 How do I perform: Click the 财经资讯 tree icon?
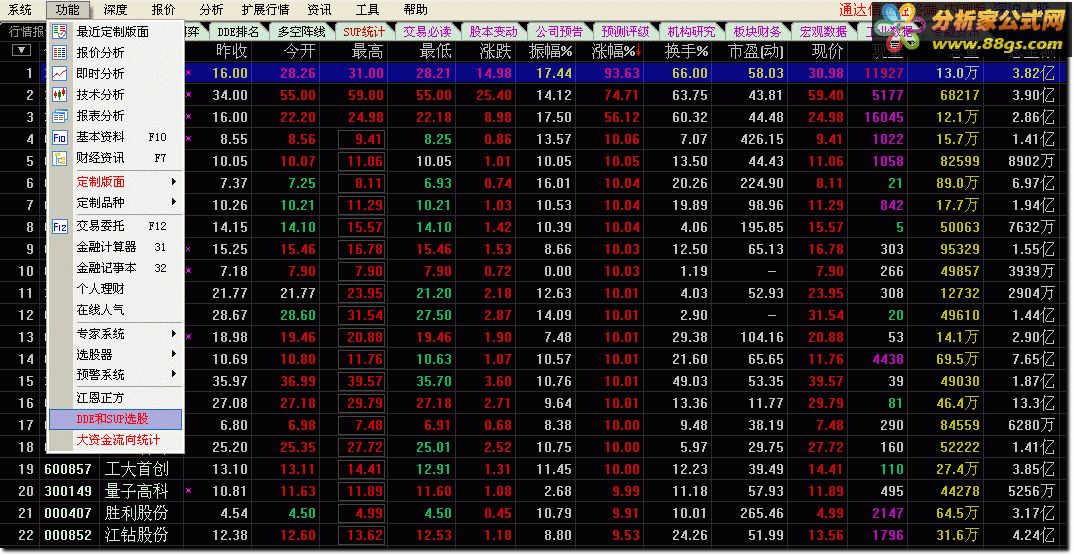click(60, 158)
